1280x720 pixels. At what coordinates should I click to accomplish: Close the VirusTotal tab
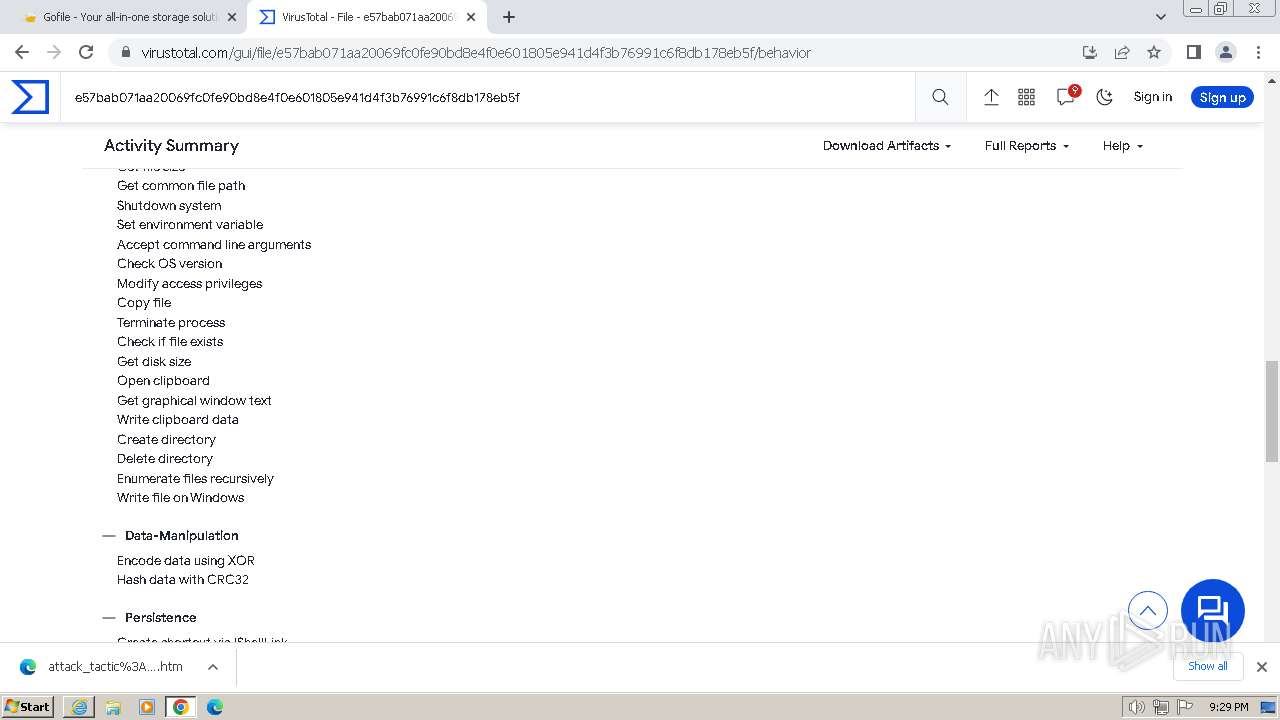[x=471, y=17]
